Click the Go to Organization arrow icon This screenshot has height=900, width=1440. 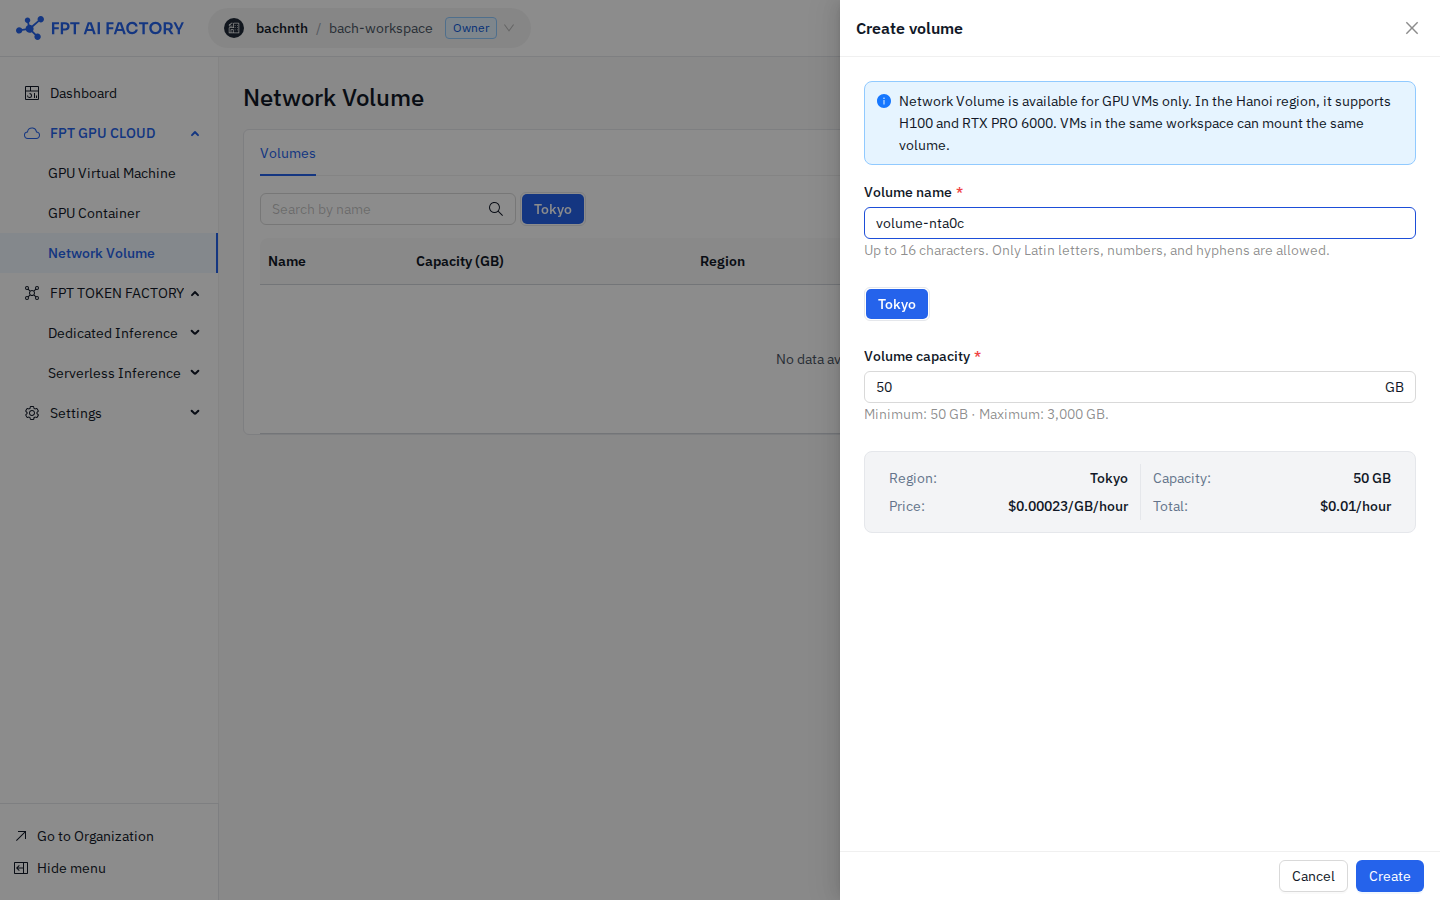(21, 836)
